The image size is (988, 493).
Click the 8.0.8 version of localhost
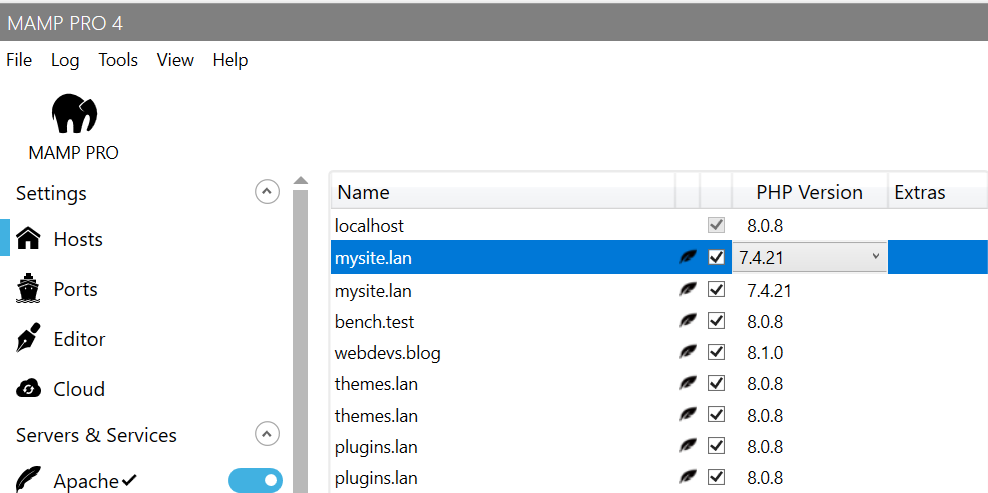tap(765, 226)
